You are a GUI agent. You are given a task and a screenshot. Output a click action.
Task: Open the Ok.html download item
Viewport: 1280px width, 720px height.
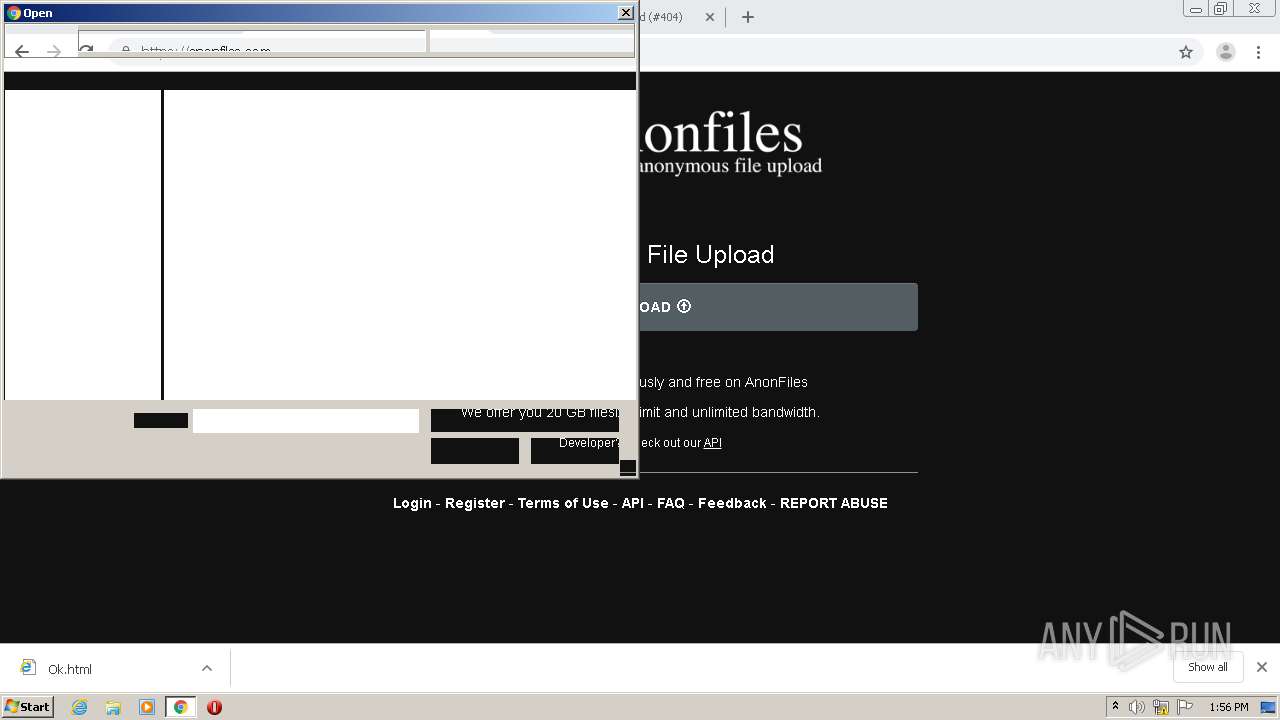pyautogui.click(x=70, y=669)
